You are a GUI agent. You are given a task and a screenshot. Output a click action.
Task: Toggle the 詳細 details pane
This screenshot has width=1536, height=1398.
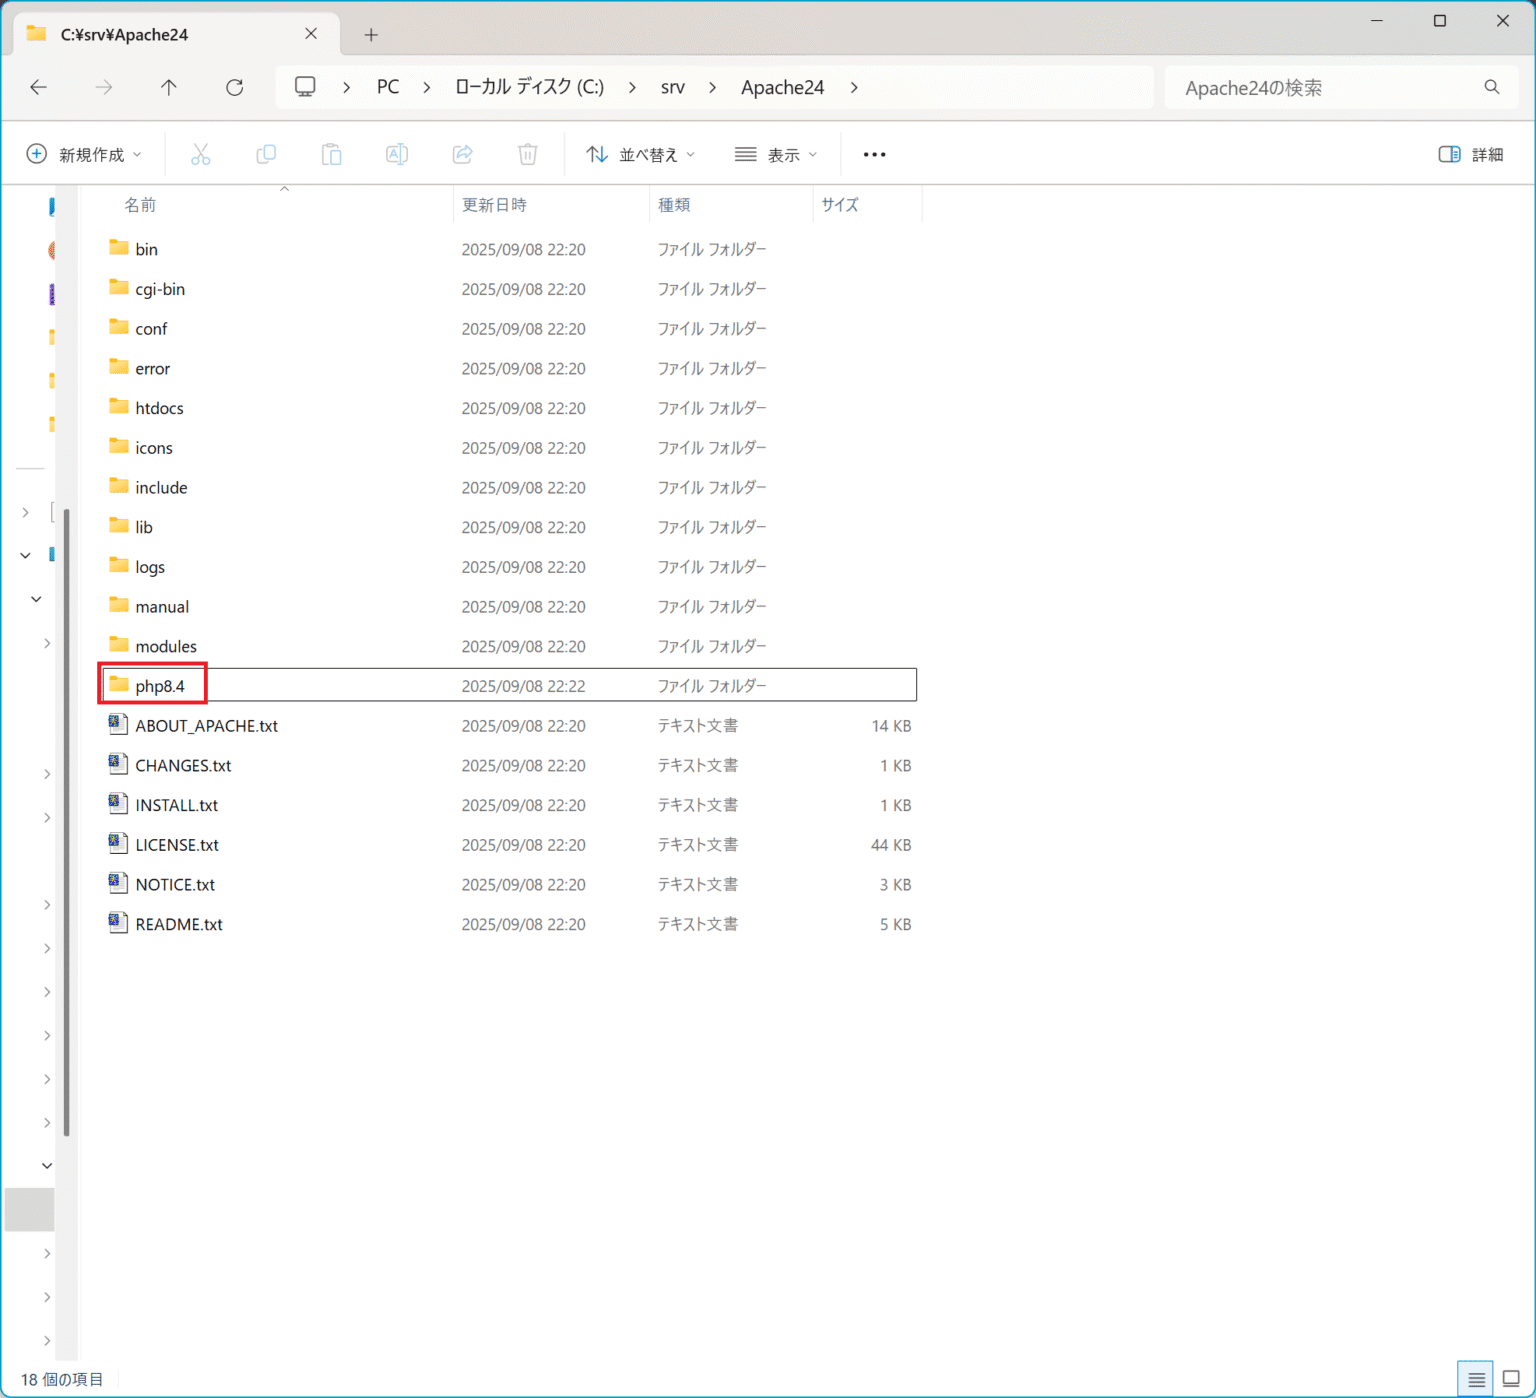pos(1471,154)
